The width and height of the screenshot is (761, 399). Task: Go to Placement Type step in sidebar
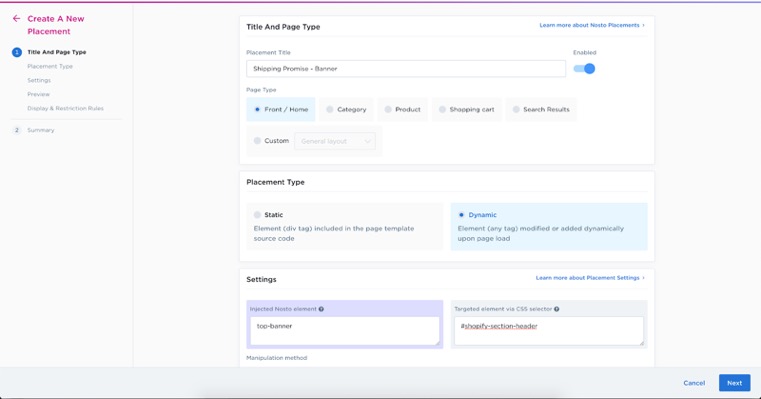[x=50, y=66]
